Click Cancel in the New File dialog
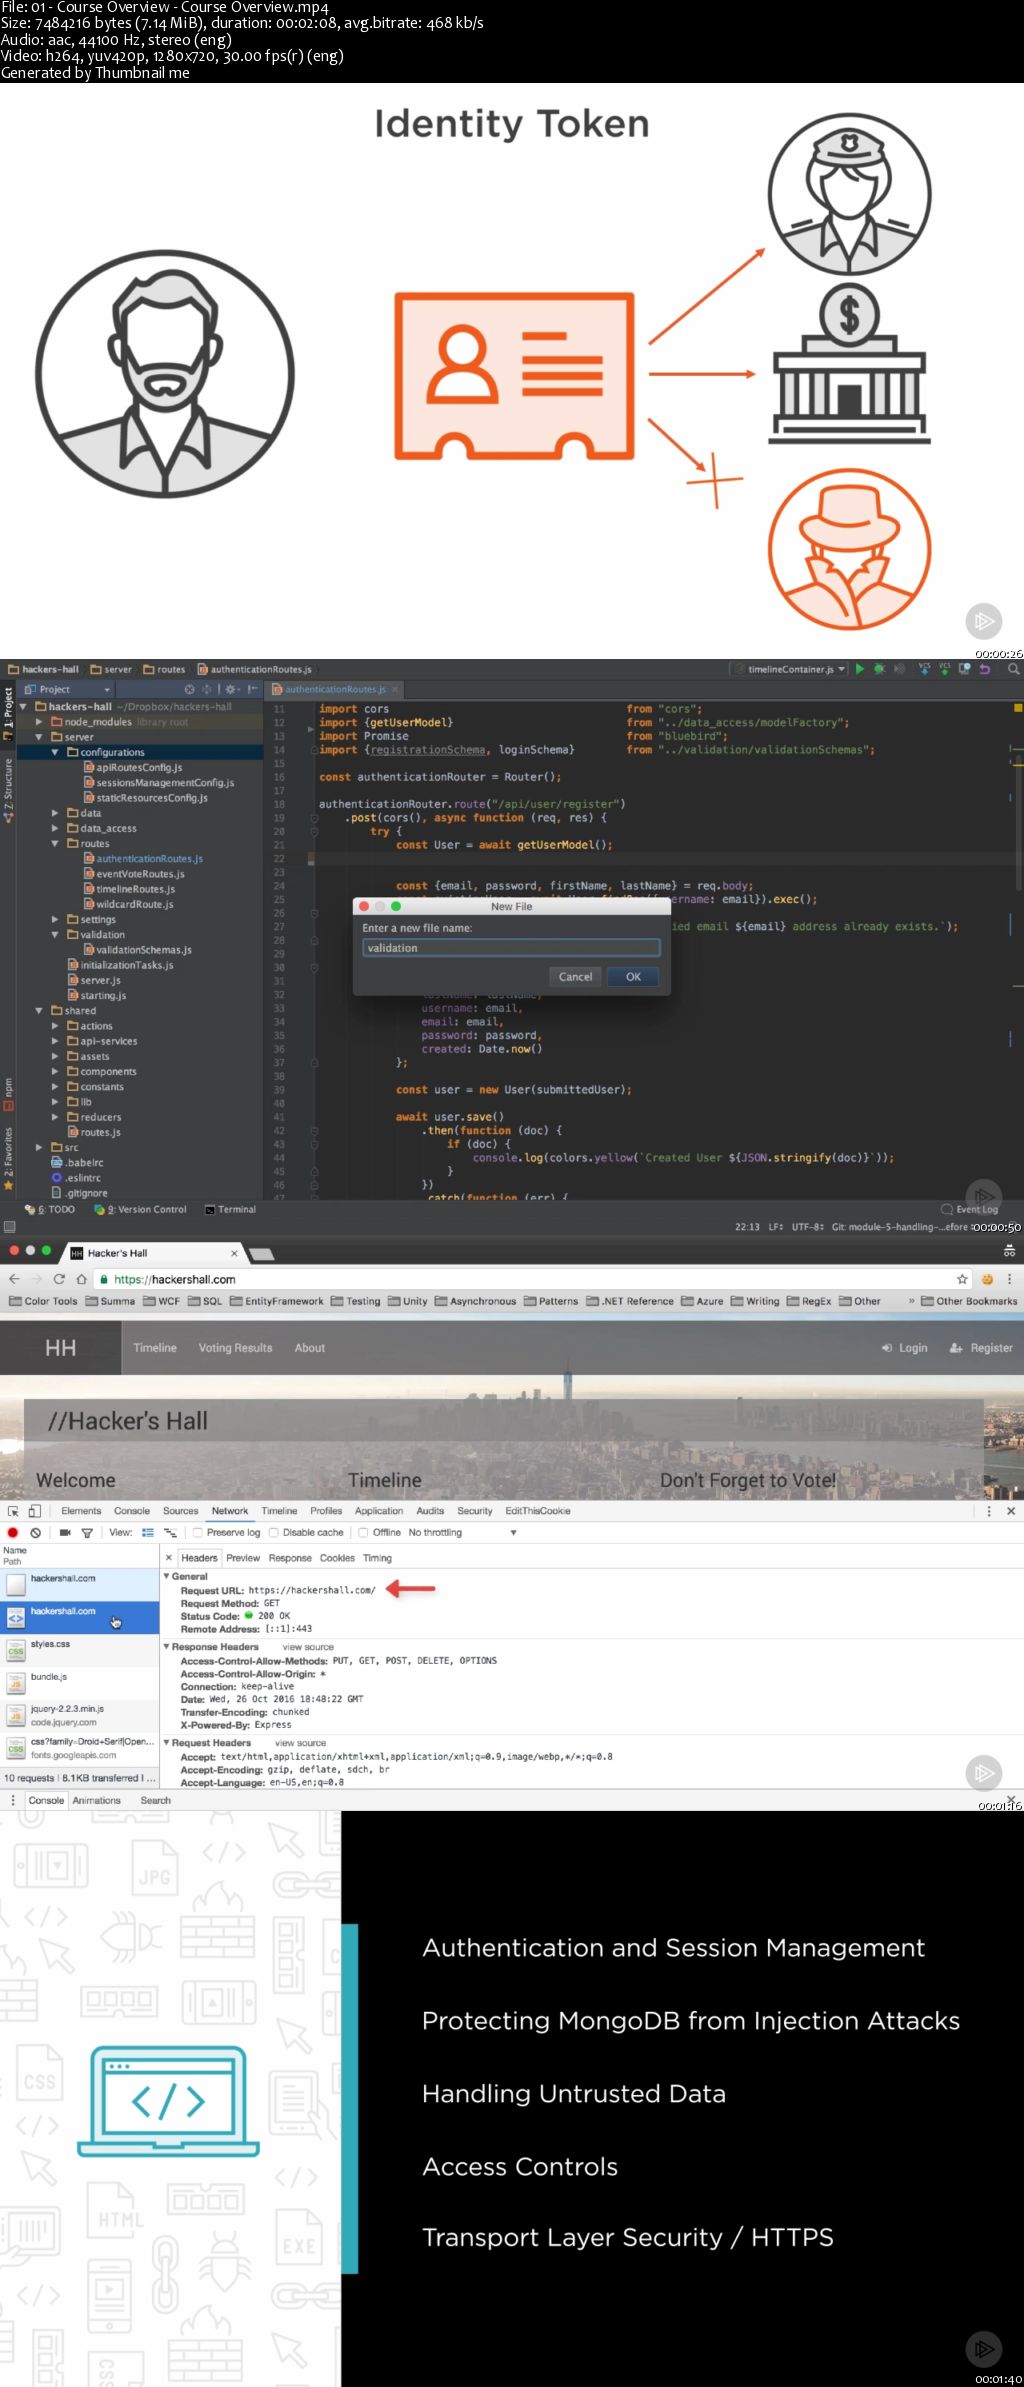Screen dimensions: 1024x2387 click(575, 977)
